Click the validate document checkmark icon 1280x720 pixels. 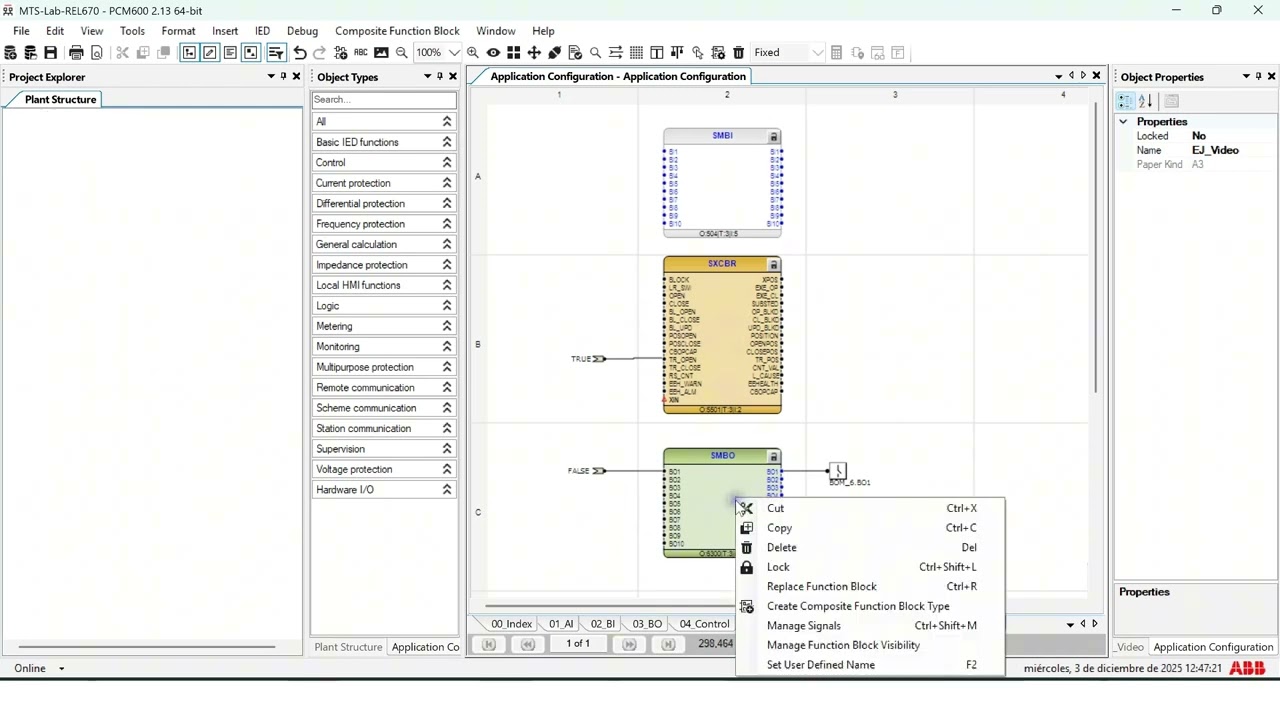pos(575,53)
